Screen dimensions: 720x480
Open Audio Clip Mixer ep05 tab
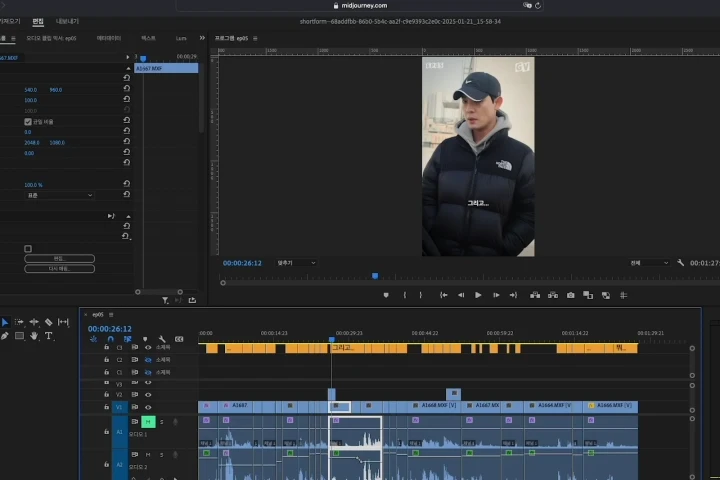51,39
